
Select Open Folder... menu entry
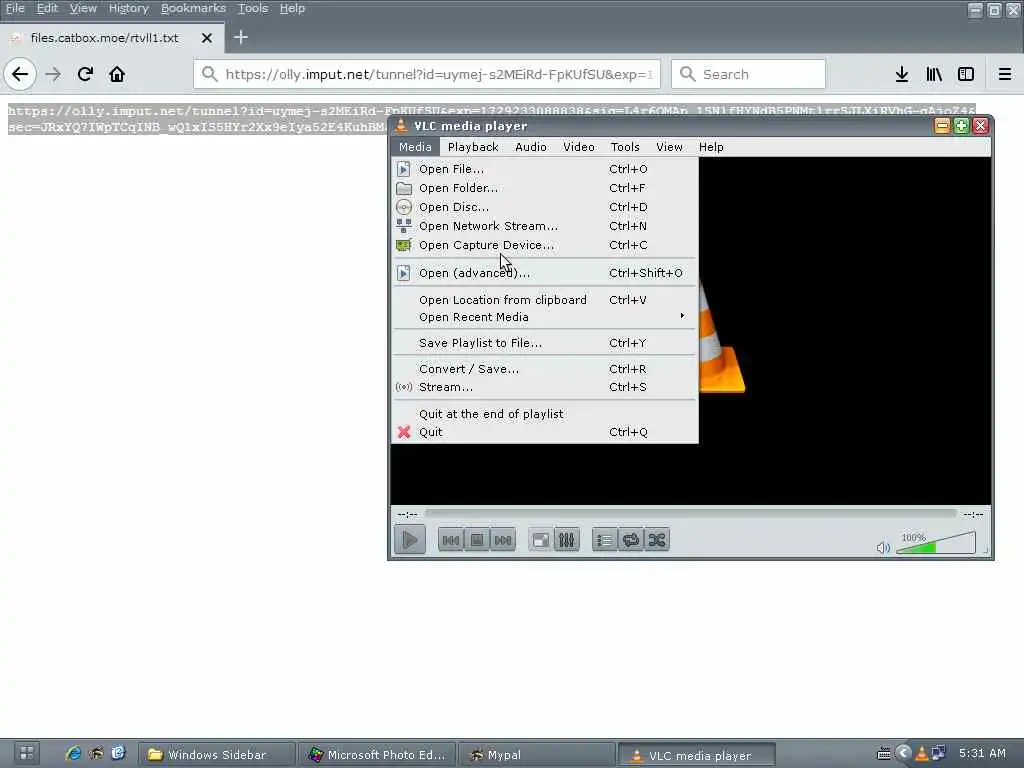(x=545, y=188)
